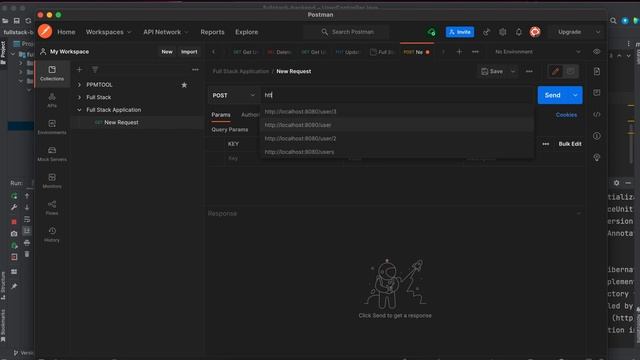Screen dimensions: 640x360
Task: Choose suggestion http://localhost:8080/user/3
Action: coord(397,111)
